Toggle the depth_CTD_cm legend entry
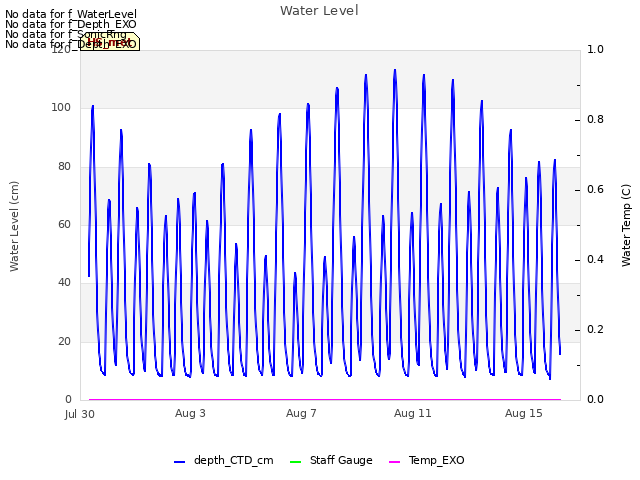Image resolution: width=640 pixels, height=480 pixels. [x=224, y=460]
